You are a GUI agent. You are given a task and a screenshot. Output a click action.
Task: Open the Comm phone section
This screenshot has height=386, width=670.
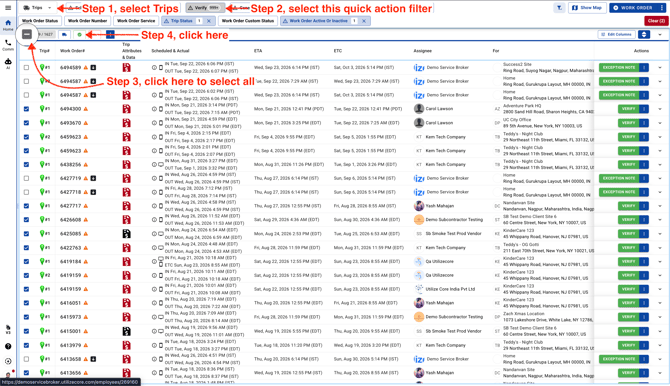click(x=8, y=45)
